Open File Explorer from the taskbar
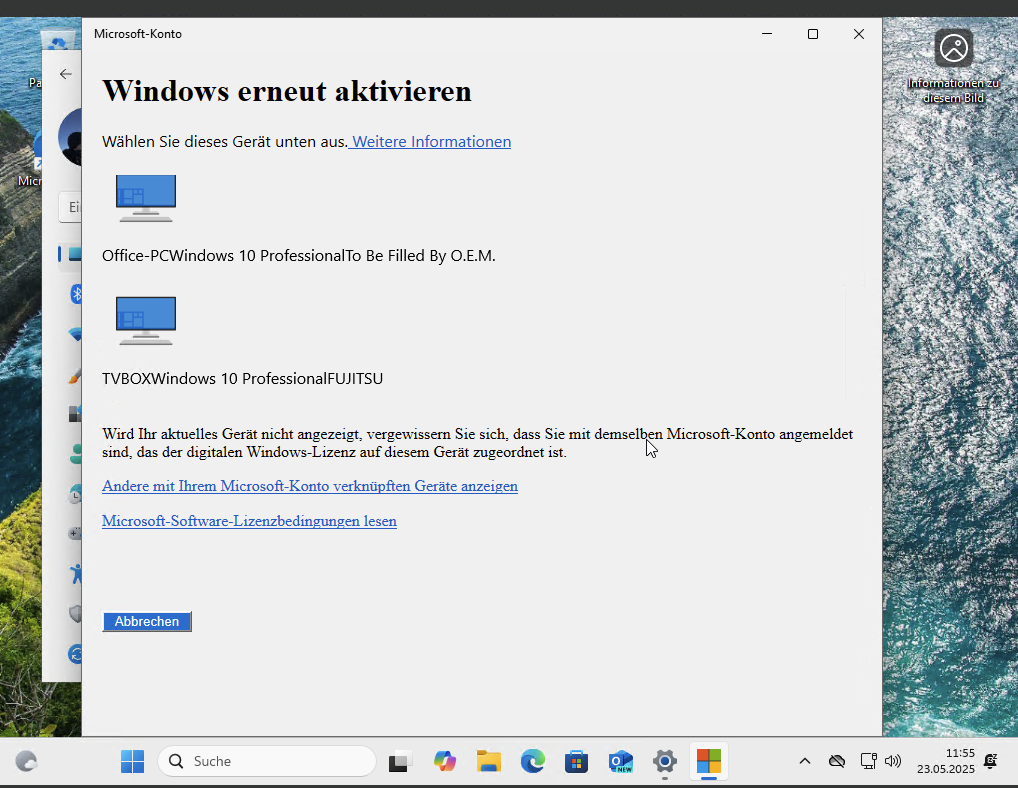Image resolution: width=1018 pixels, height=788 pixels. pos(489,761)
